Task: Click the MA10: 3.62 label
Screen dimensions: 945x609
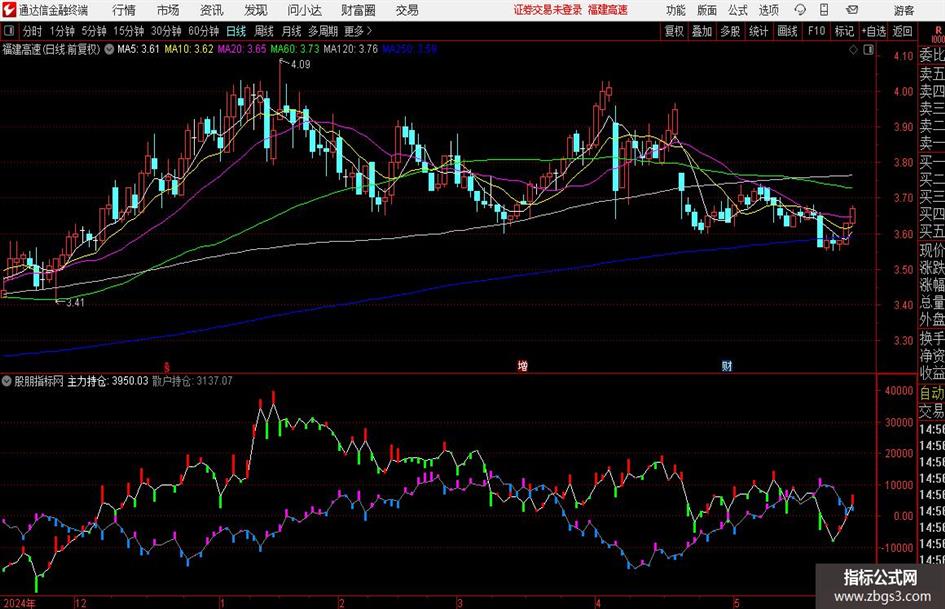Action: [189, 49]
